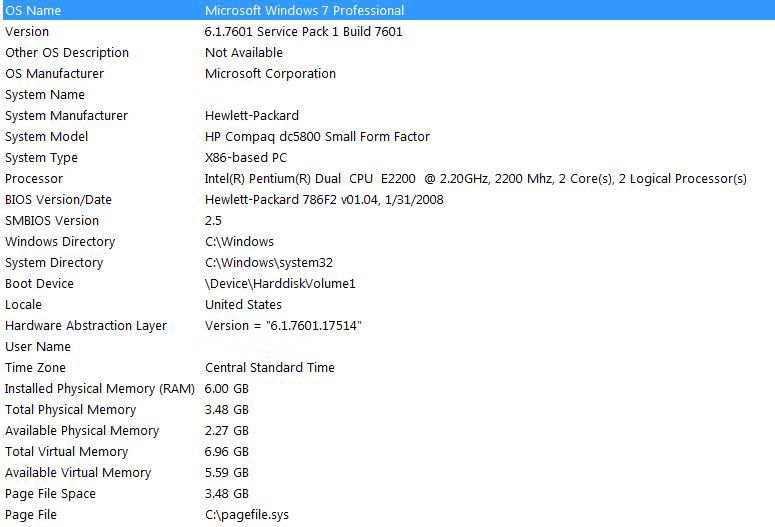Screen dimensions: 775x527
Task: Click the 'C:\pagefile.sys' value
Action: [x=247, y=515]
